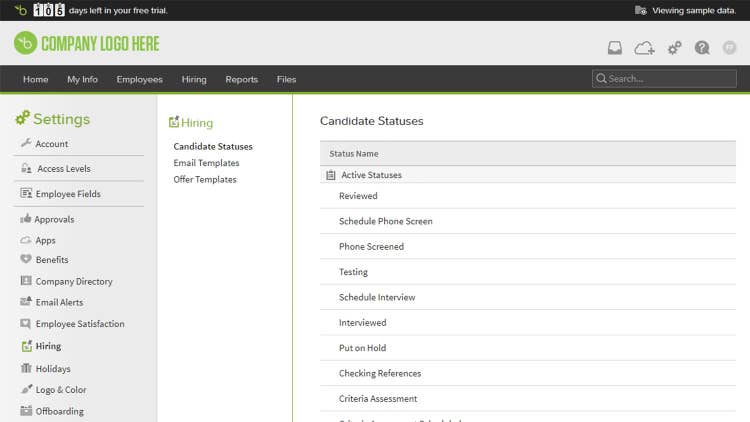The image size is (750, 422).
Task: Click the Holidays gift icon
Action: point(26,368)
